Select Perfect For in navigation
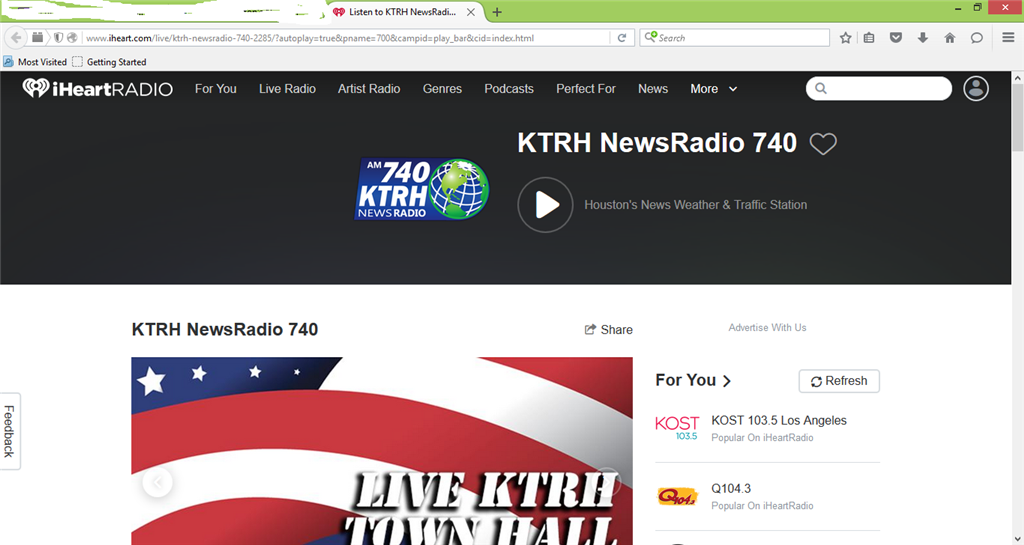1024x545 pixels. [x=586, y=89]
